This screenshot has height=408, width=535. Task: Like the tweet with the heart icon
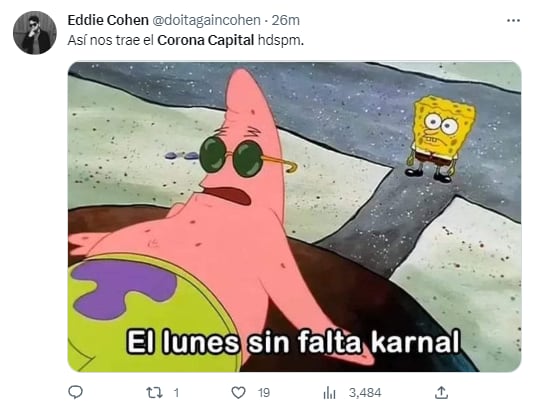click(238, 393)
